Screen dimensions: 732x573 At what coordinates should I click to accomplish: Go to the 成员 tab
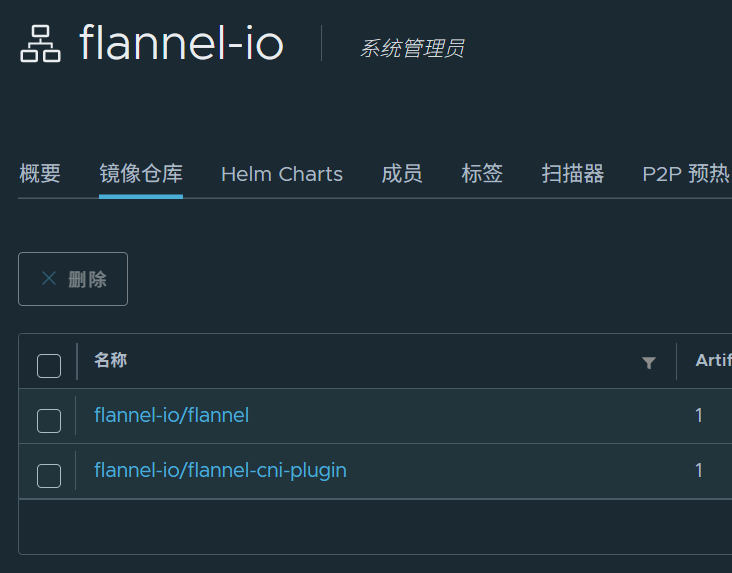pos(402,174)
